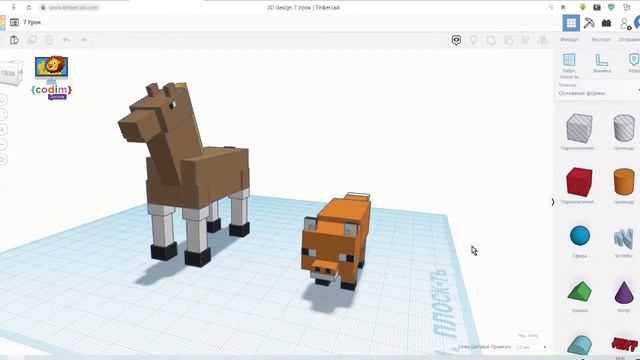Click the dark square extension icon
The image size is (640, 360).
(597, 7)
